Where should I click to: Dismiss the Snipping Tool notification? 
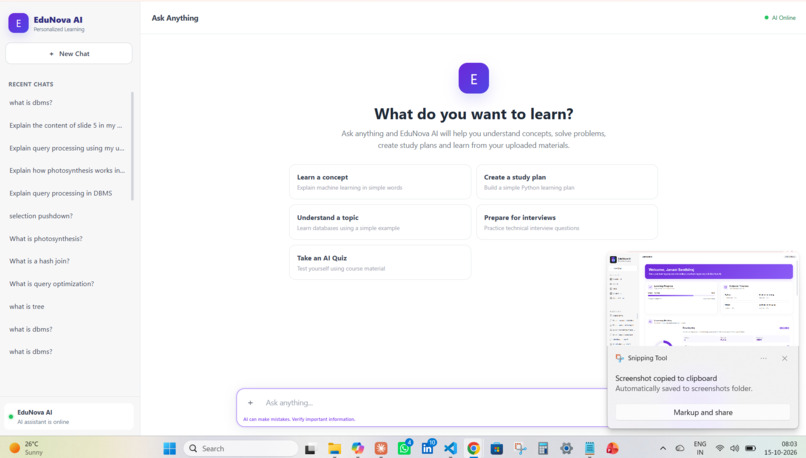click(784, 358)
